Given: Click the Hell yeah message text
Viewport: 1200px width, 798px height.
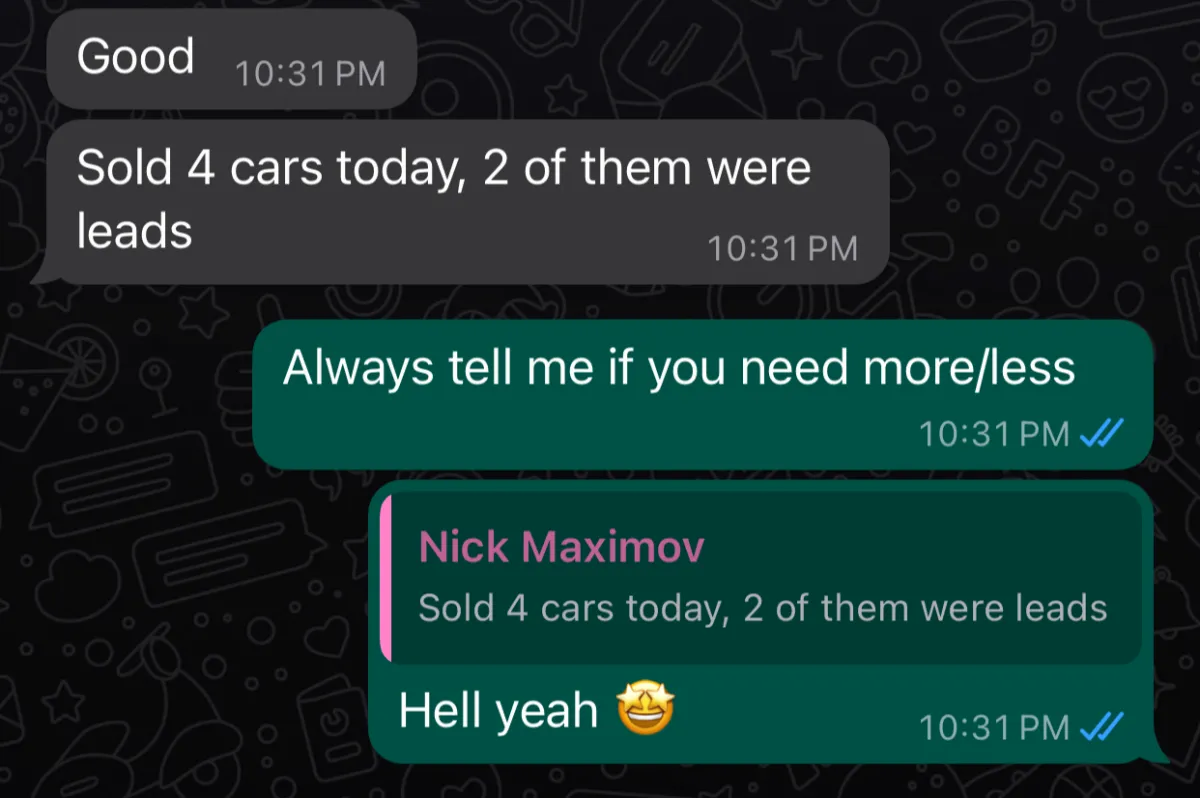Looking at the screenshot, I should (x=498, y=711).
